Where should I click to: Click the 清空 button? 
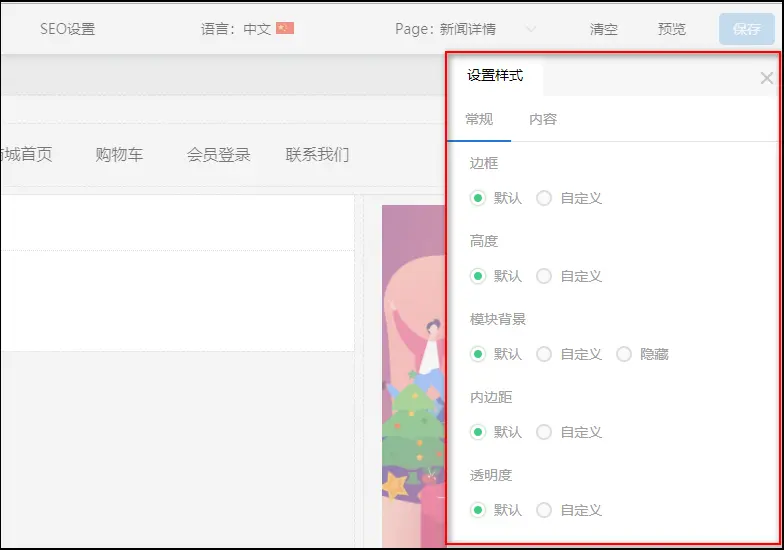coord(604,29)
